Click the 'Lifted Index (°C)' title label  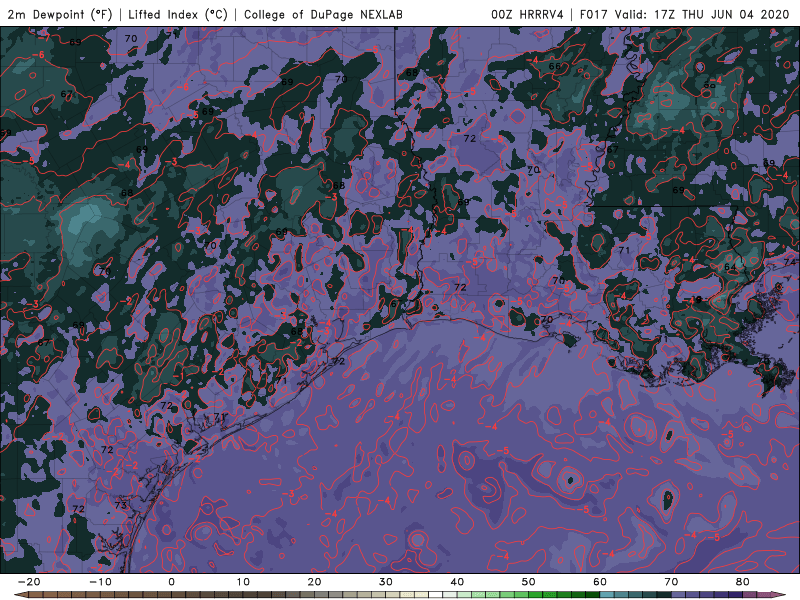point(178,14)
